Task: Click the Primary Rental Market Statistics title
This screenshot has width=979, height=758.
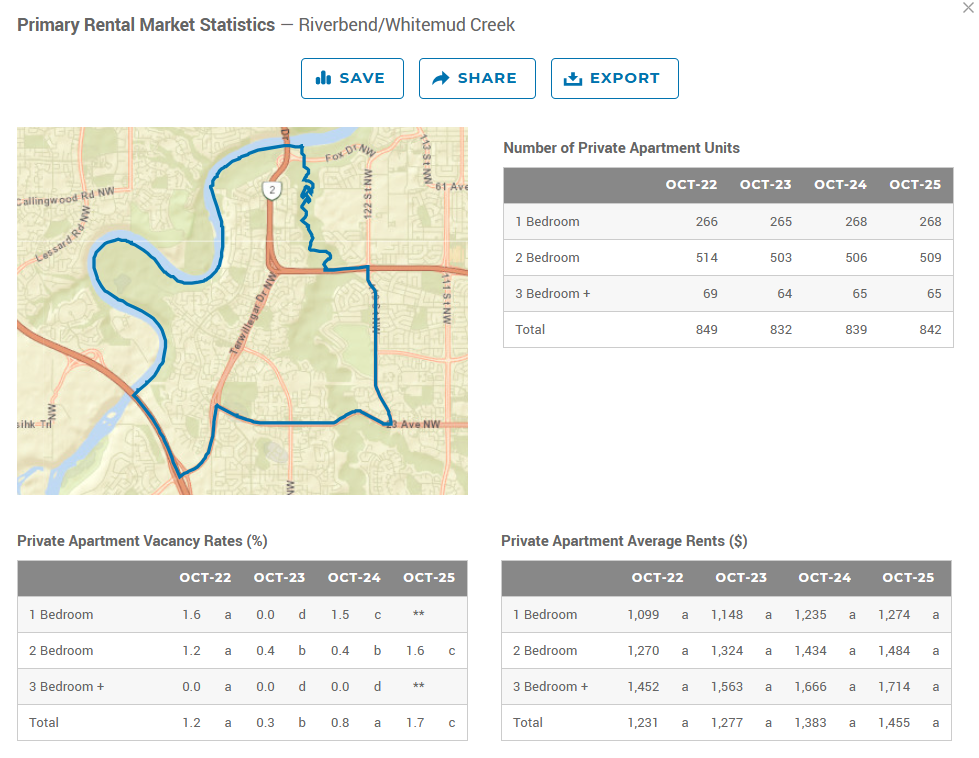Action: [146, 25]
